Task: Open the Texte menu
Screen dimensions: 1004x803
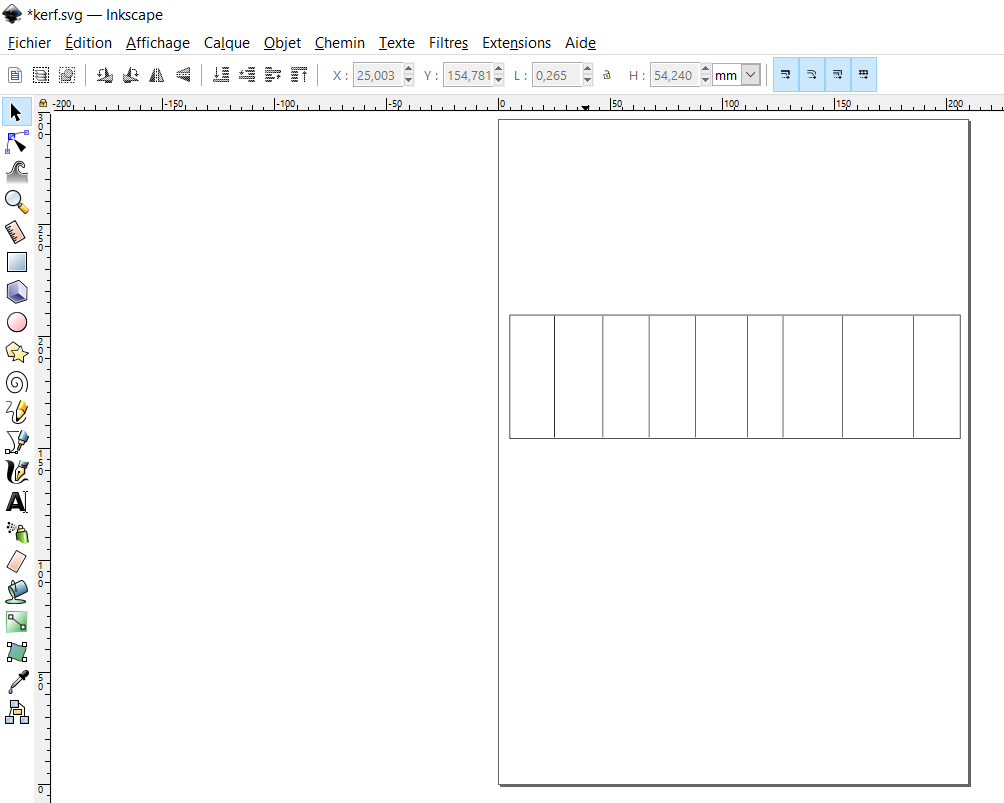Action: click(x=396, y=43)
